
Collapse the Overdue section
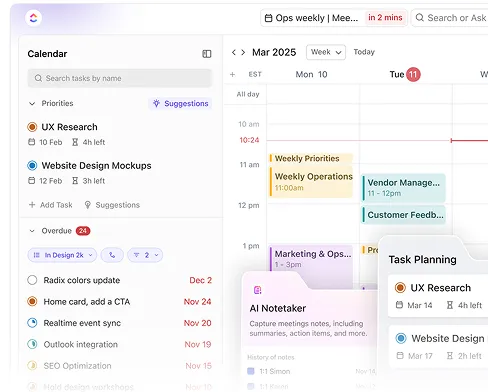[32, 231]
